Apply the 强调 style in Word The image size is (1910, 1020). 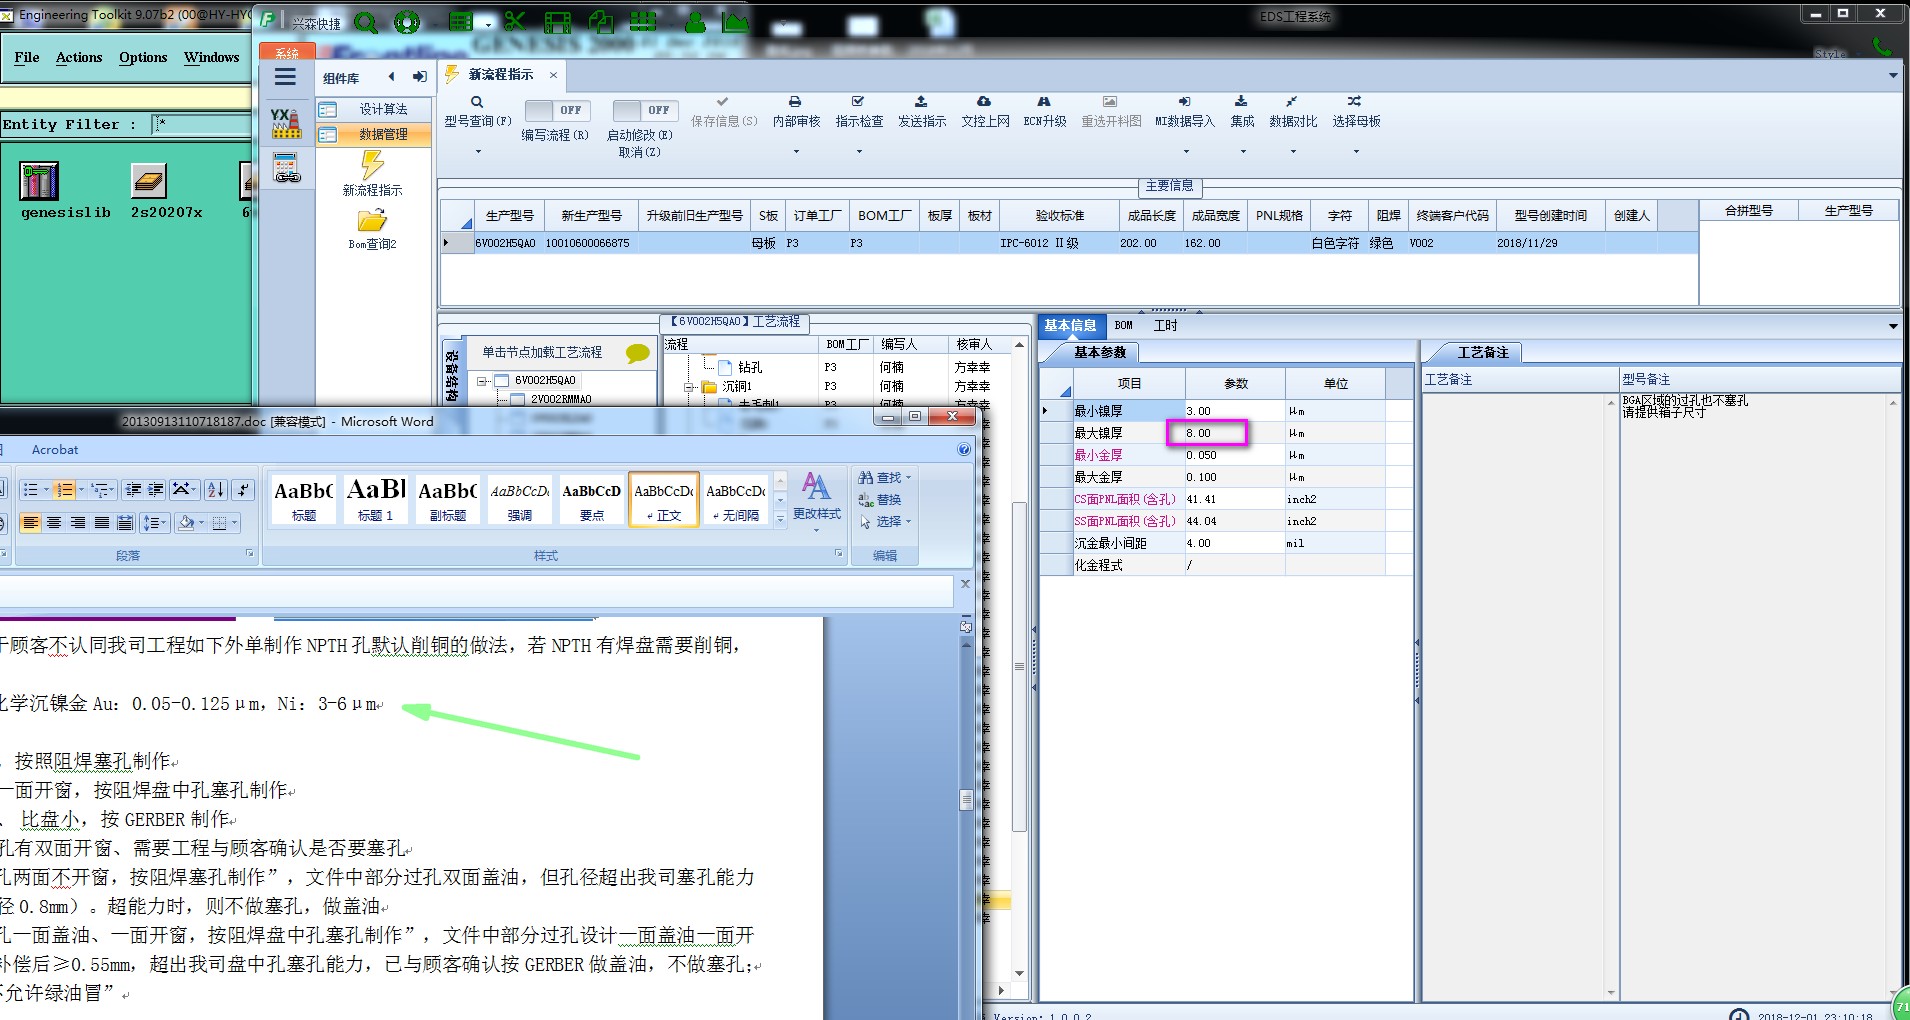tap(520, 499)
